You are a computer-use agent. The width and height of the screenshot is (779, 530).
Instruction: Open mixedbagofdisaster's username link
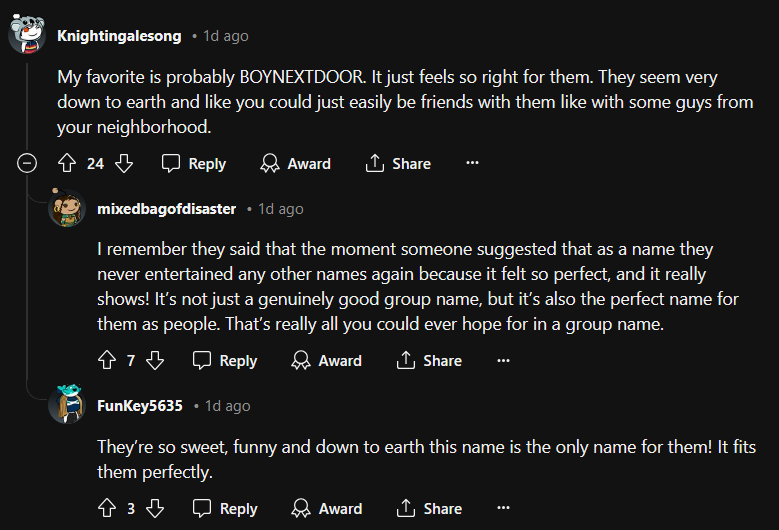pyautogui.click(x=166, y=209)
